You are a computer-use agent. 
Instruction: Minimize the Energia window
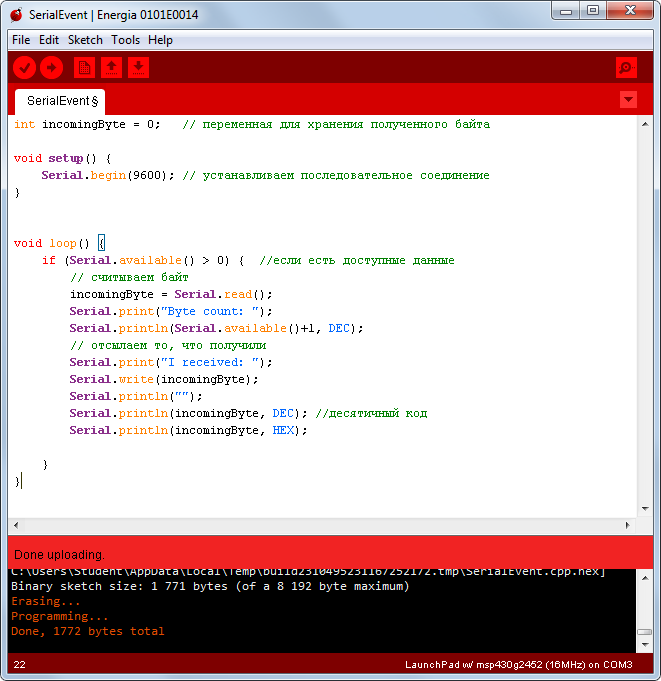pos(566,11)
